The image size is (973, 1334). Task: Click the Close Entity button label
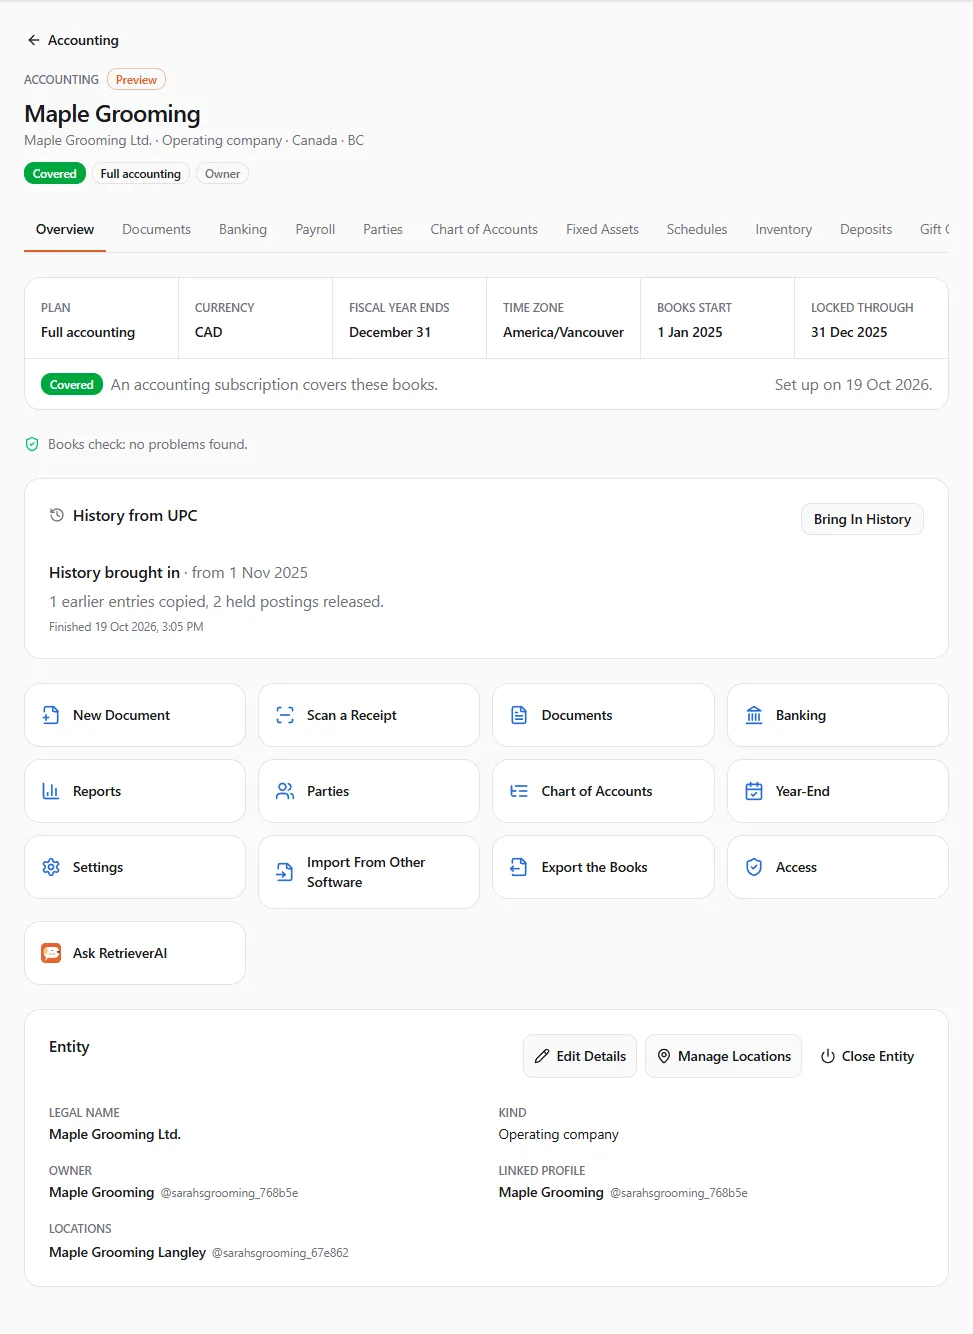pyautogui.click(x=878, y=1056)
